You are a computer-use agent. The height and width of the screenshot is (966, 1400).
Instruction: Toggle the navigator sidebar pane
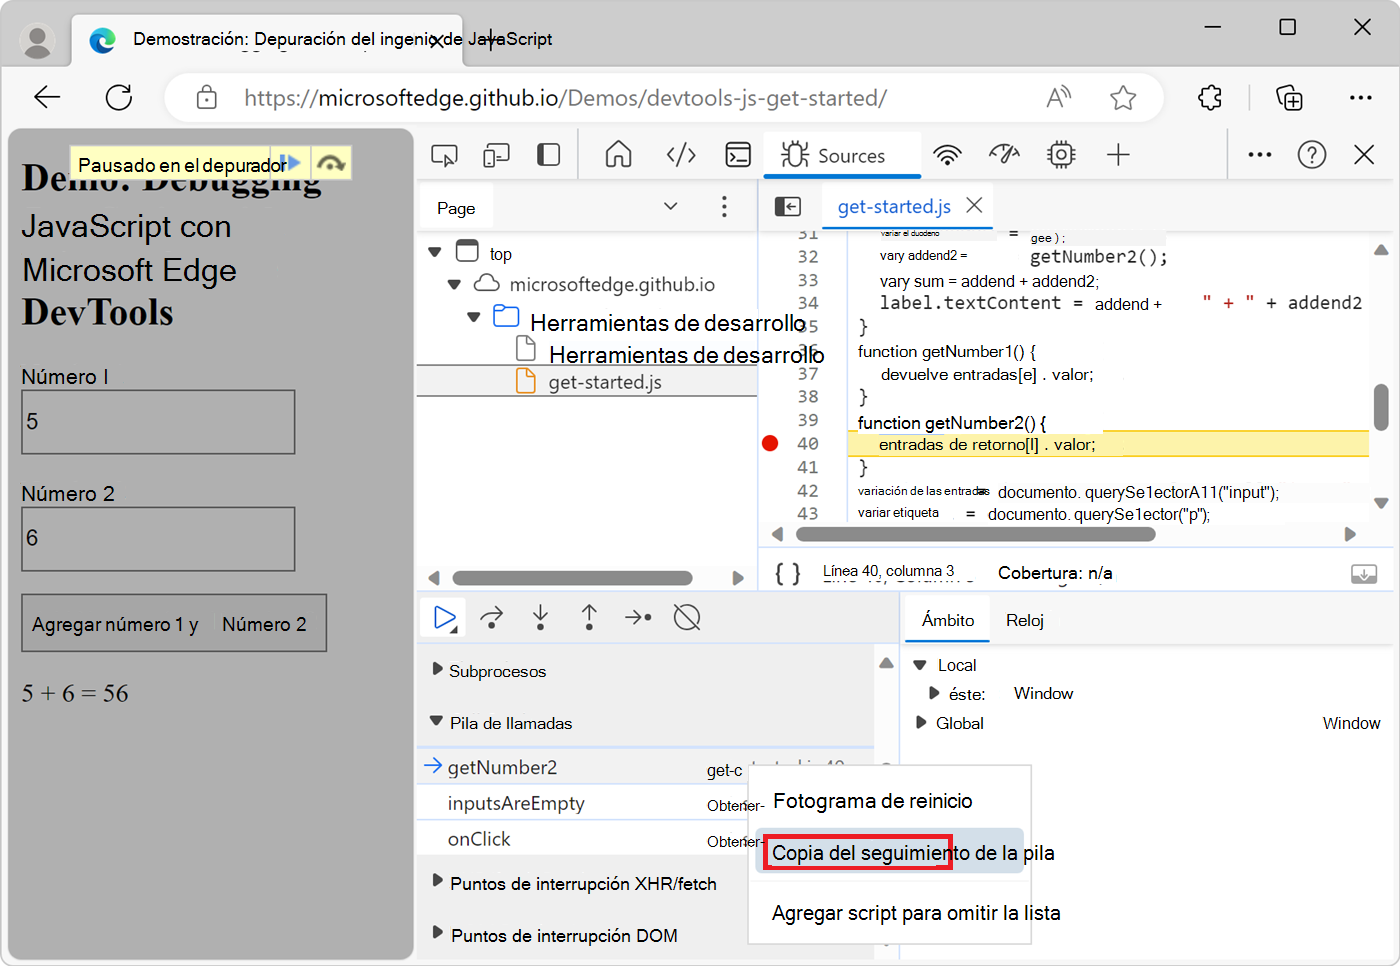click(788, 206)
